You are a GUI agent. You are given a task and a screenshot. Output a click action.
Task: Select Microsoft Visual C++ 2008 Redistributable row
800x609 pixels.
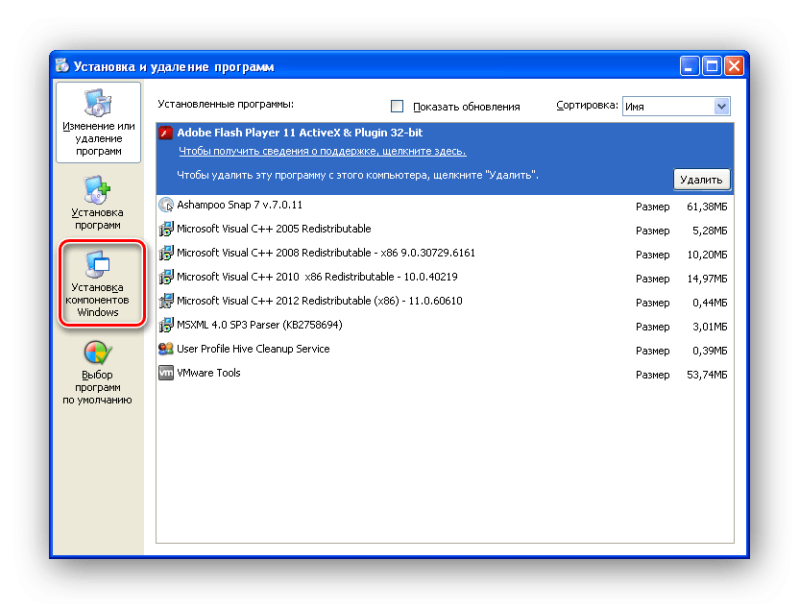[x=445, y=253]
